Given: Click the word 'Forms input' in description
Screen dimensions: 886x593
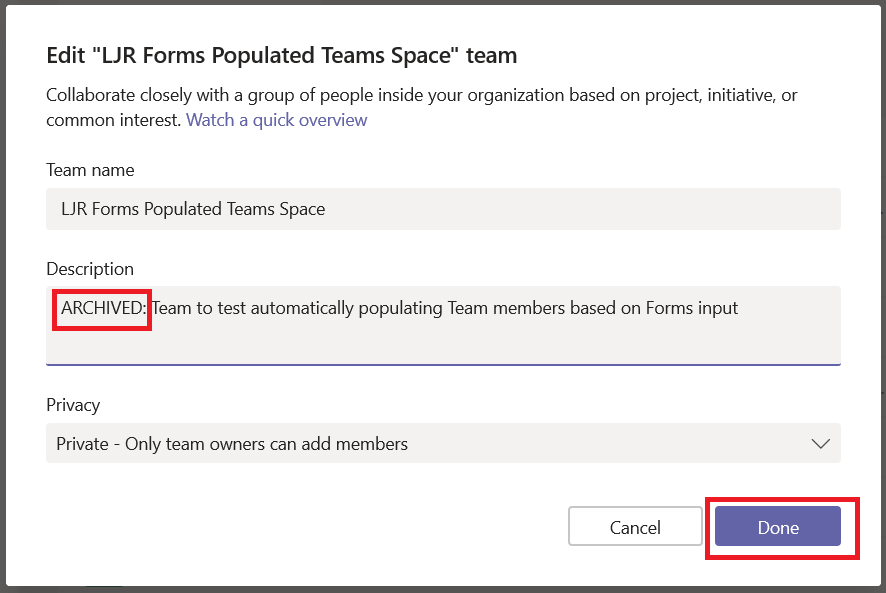Looking at the screenshot, I should click(x=692, y=308).
